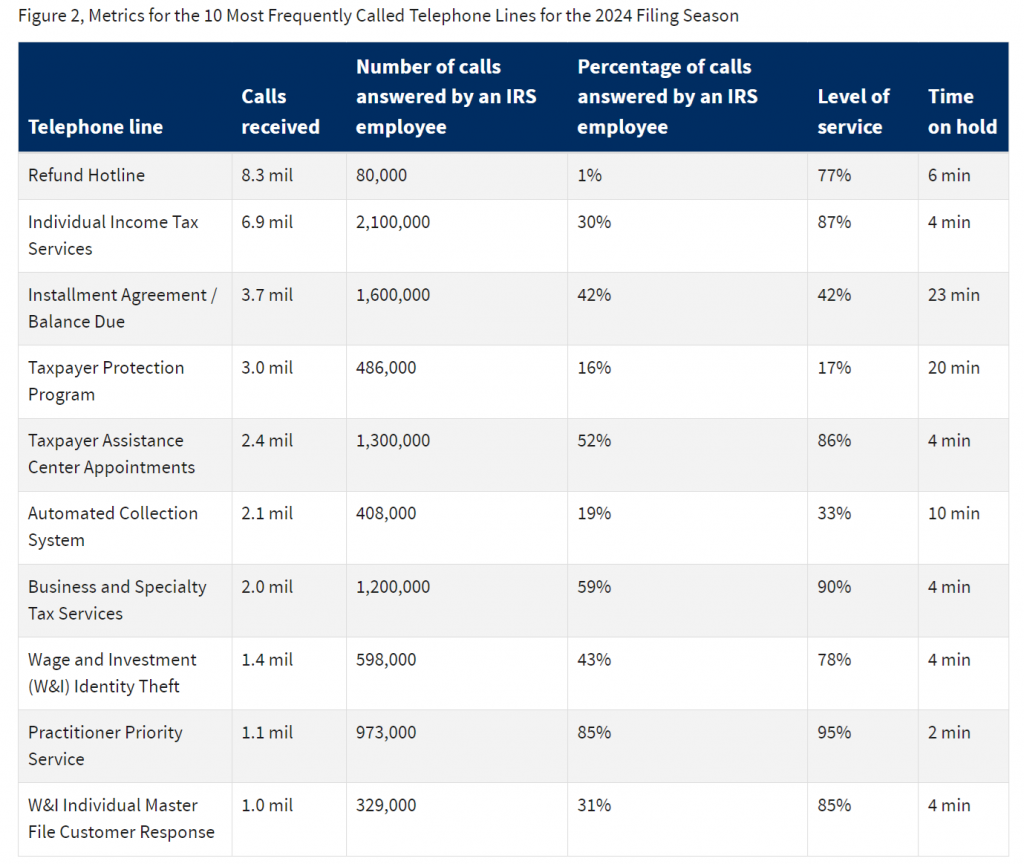Click the "Practitioner Priority Service" row label
Screen dimensions: 1024x864
[105, 745]
